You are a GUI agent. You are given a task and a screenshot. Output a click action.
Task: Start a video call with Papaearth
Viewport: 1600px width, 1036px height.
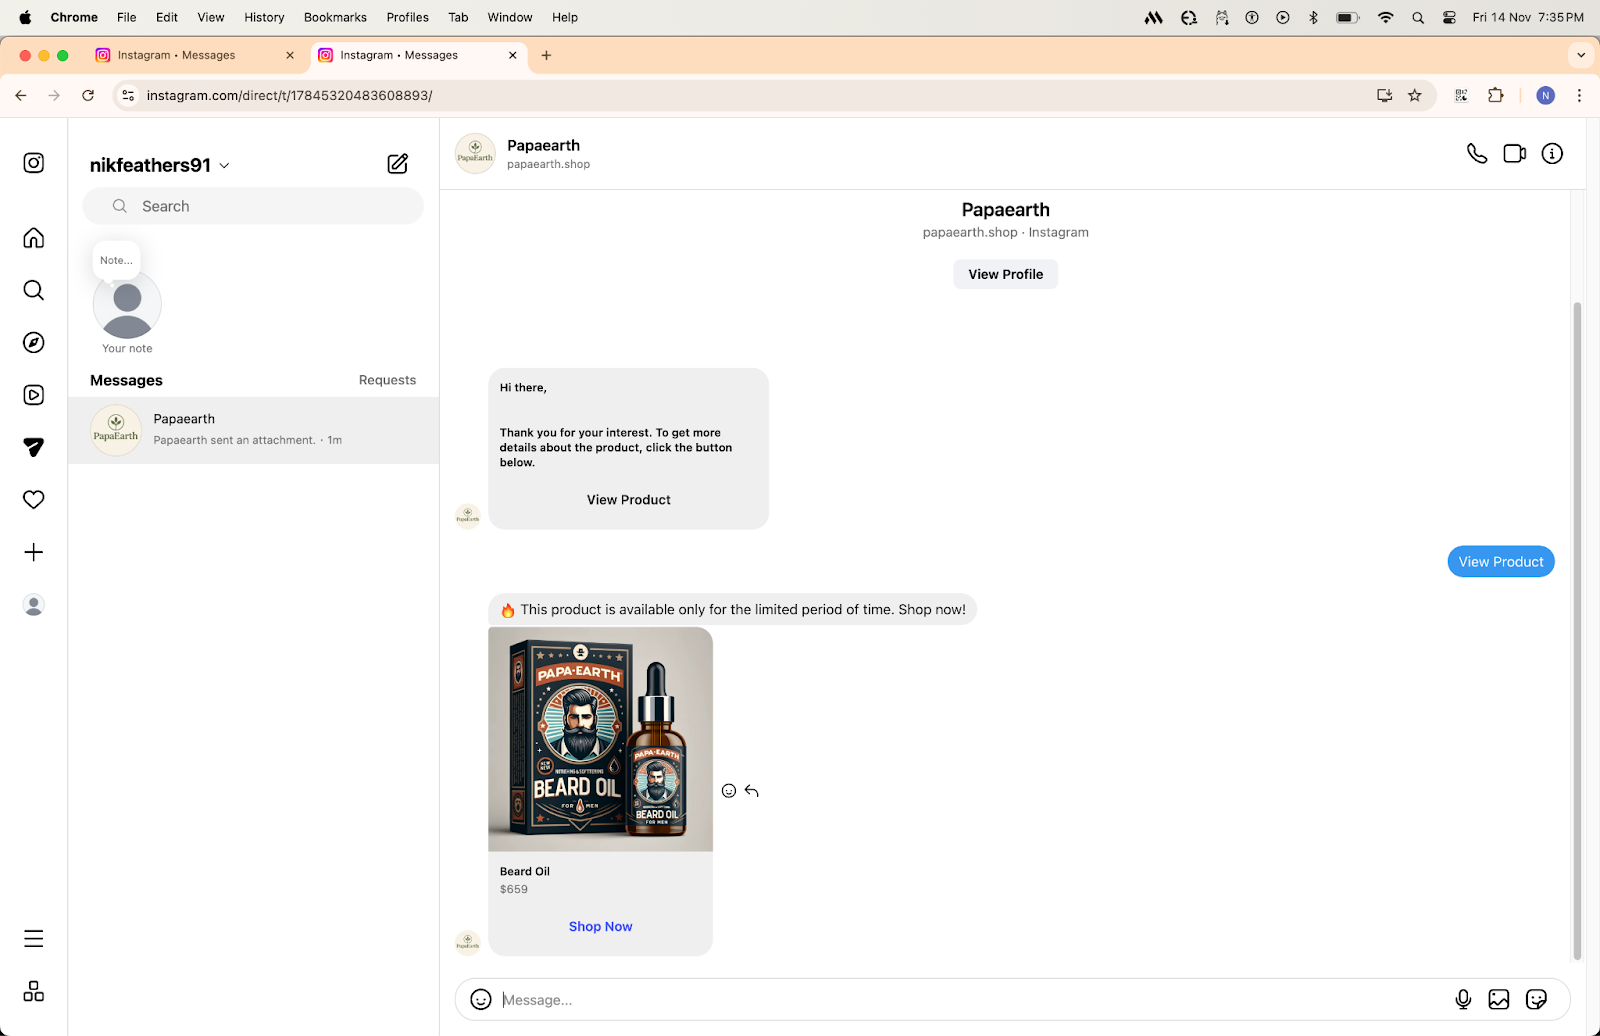point(1514,154)
